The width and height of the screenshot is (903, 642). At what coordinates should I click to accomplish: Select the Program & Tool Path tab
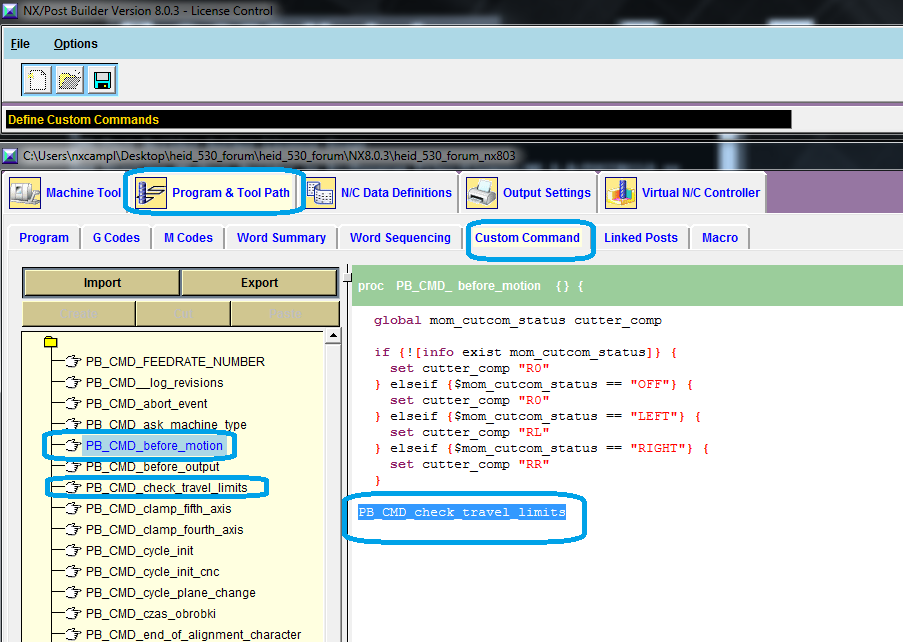(x=231, y=193)
